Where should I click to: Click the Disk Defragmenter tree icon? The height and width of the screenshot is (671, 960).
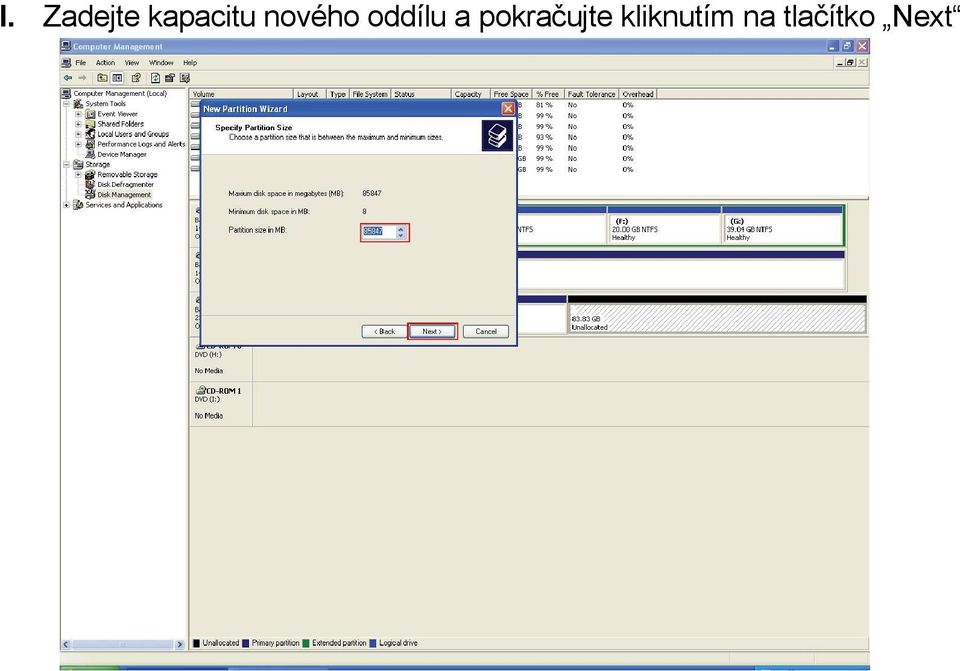click(x=91, y=184)
